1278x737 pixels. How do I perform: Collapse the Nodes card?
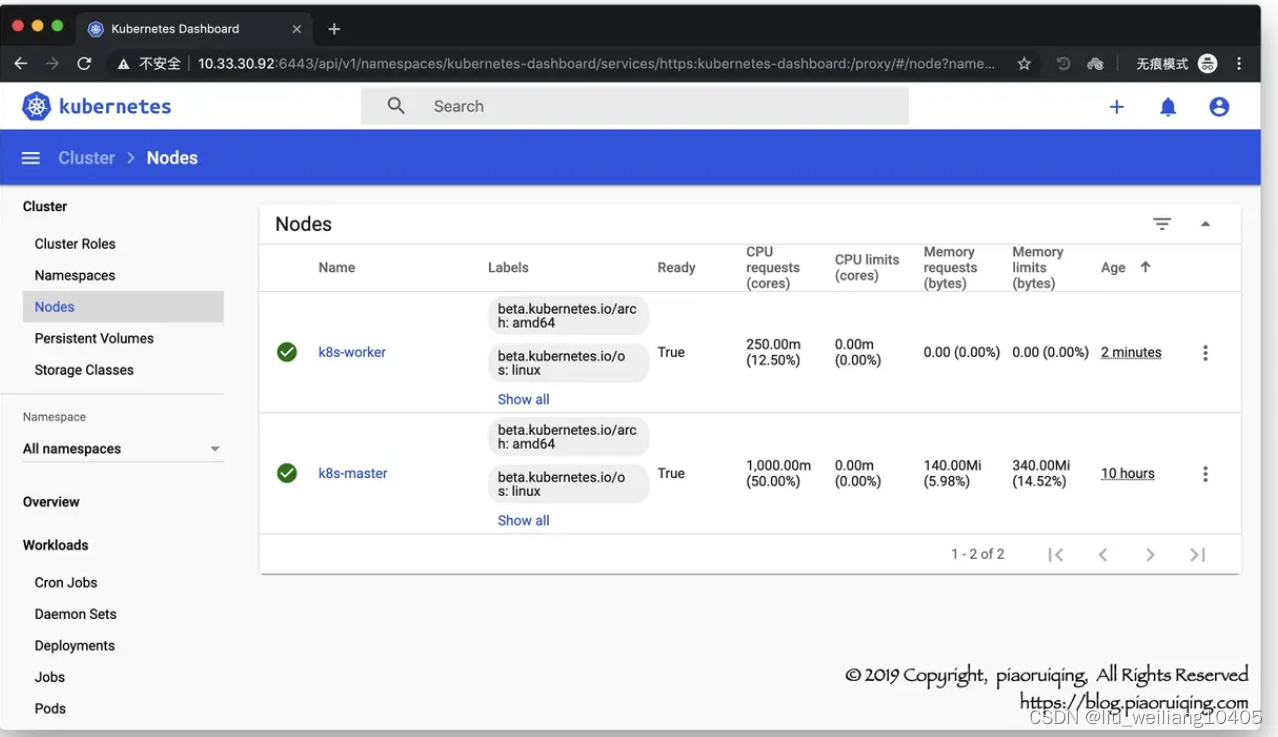coord(1205,224)
